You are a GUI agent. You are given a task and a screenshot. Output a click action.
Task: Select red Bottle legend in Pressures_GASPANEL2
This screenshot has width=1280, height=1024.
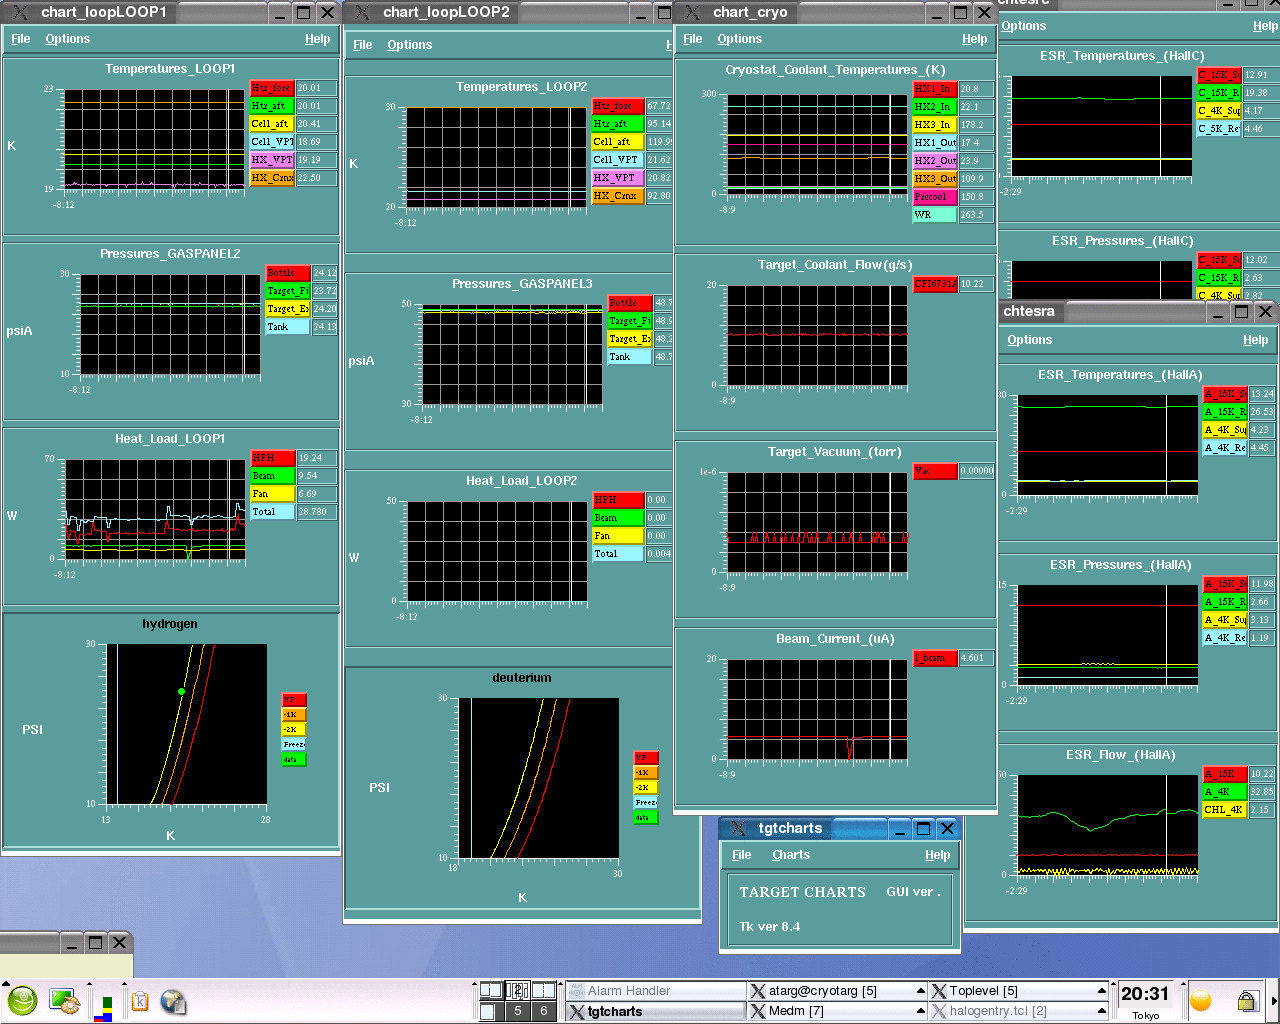(288, 273)
